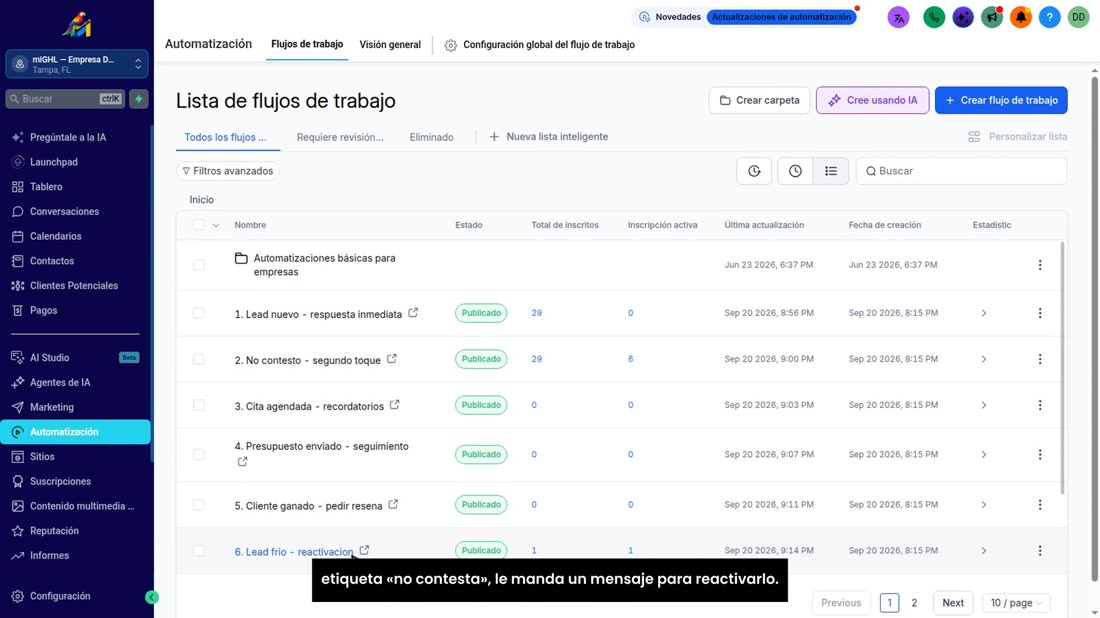
Task: Click the history clock with arrow icon
Action: pos(754,171)
